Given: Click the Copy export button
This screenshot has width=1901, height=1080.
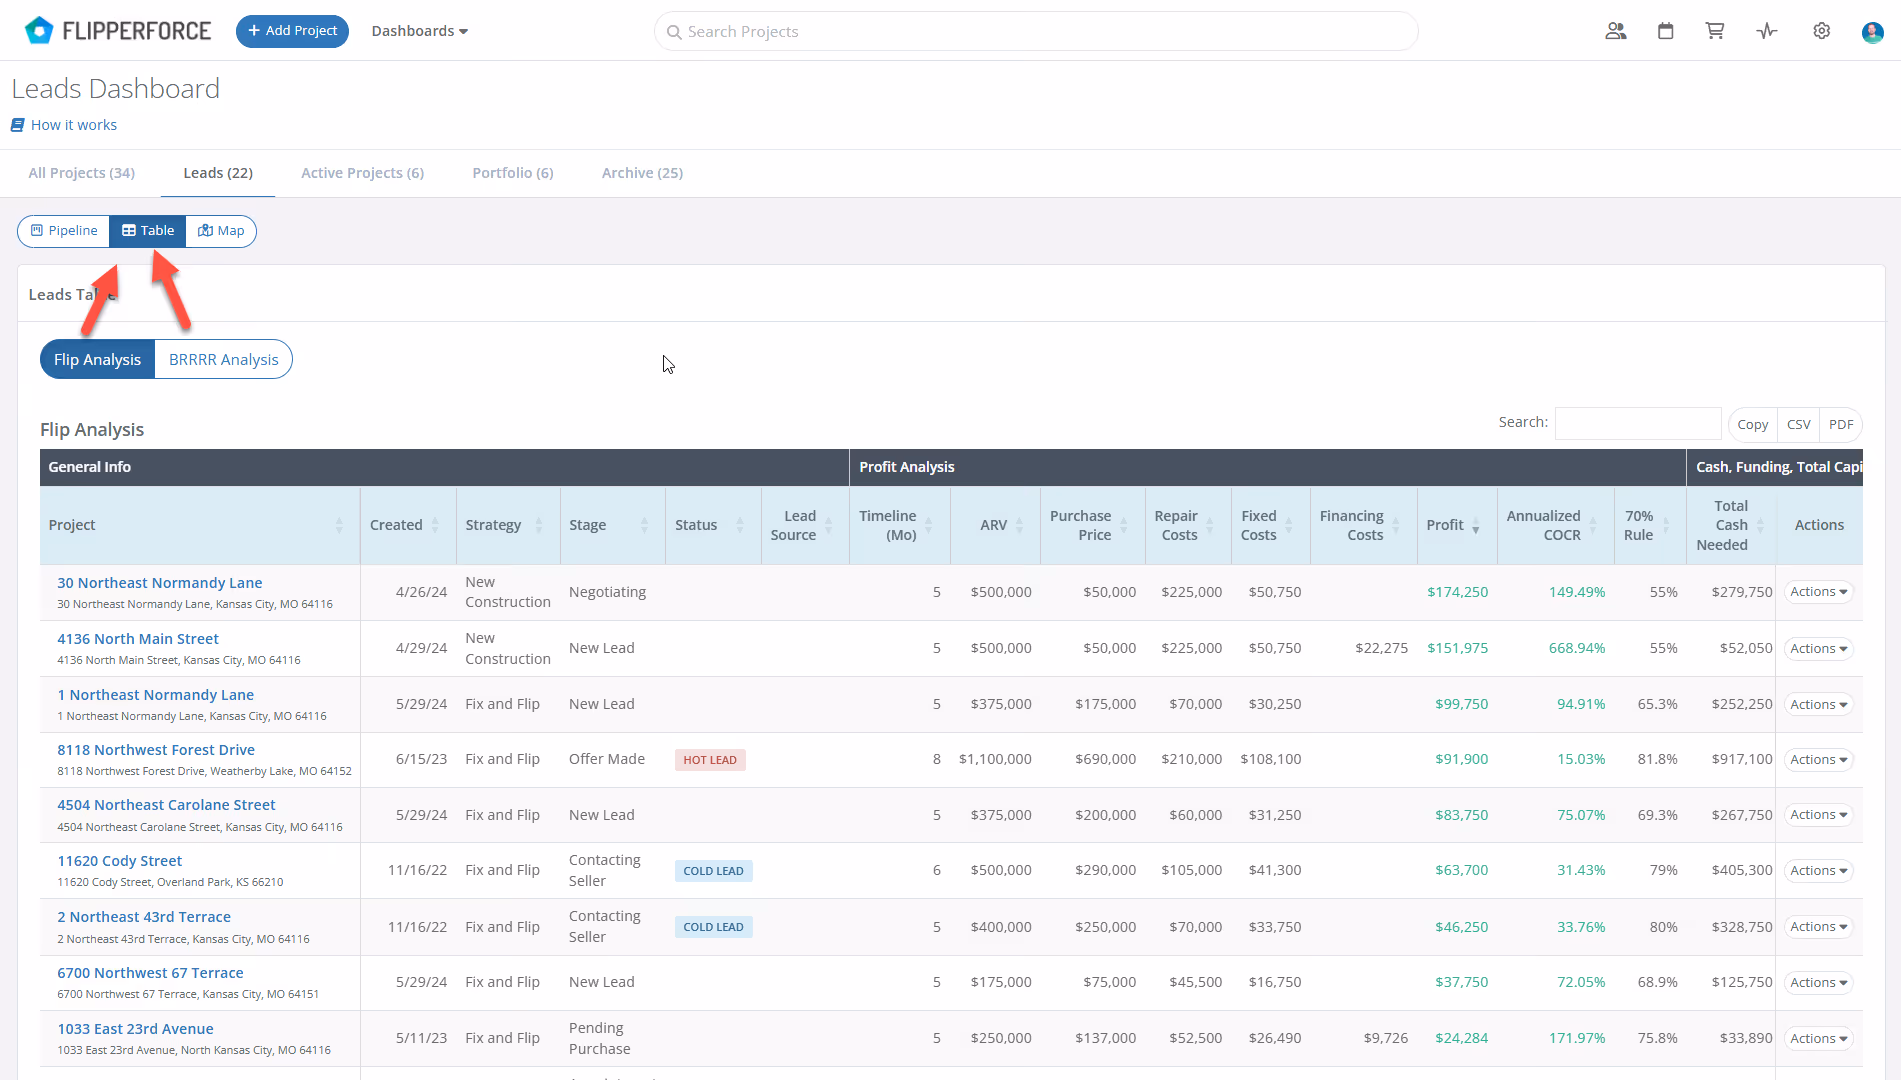Looking at the screenshot, I should (x=1752, y=425).
